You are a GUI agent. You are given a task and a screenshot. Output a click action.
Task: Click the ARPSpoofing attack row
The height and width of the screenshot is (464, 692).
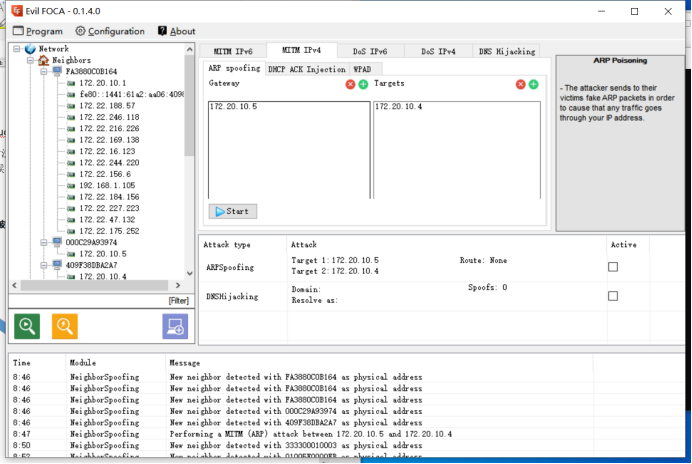point(442,267)
